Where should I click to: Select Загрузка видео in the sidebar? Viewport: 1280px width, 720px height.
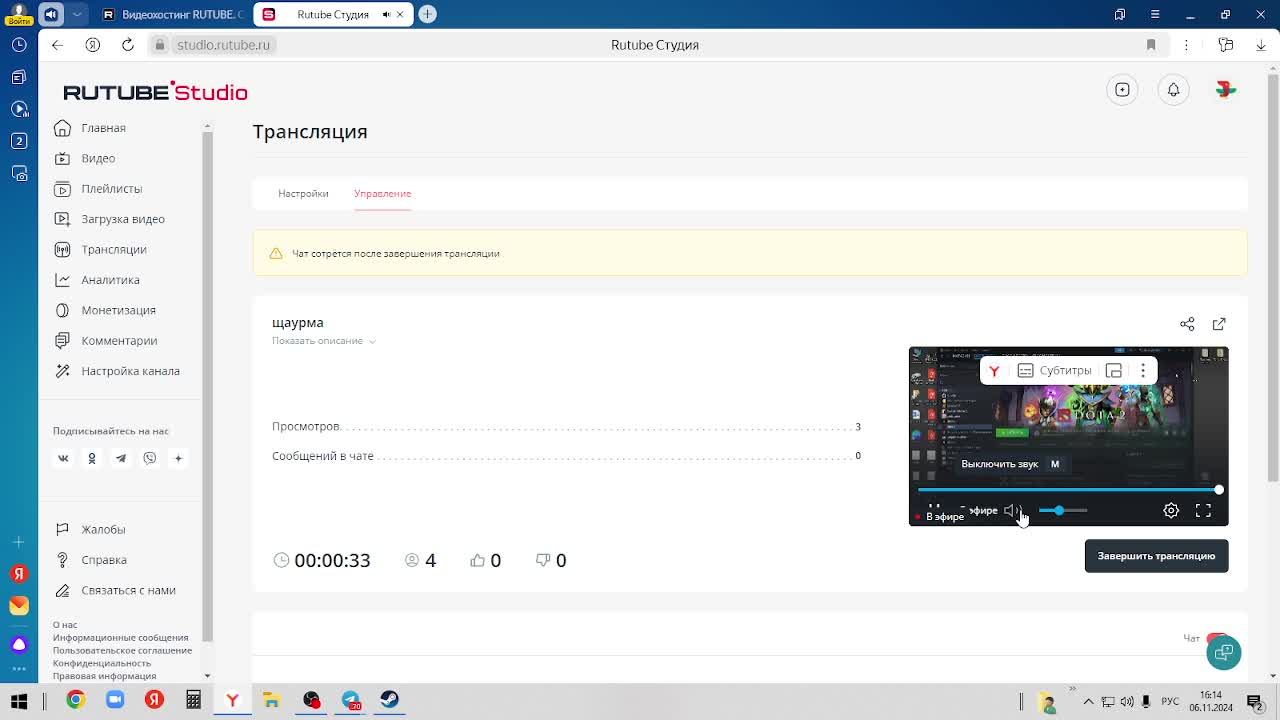pyautogui.click(x=109, y=219)
